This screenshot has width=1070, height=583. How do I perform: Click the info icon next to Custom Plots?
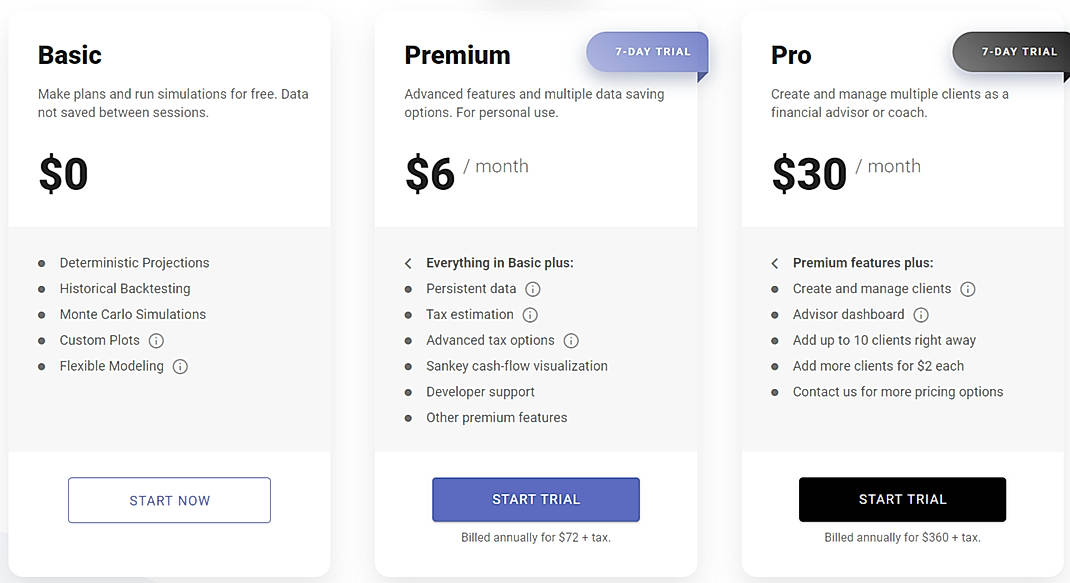point(156,340)
